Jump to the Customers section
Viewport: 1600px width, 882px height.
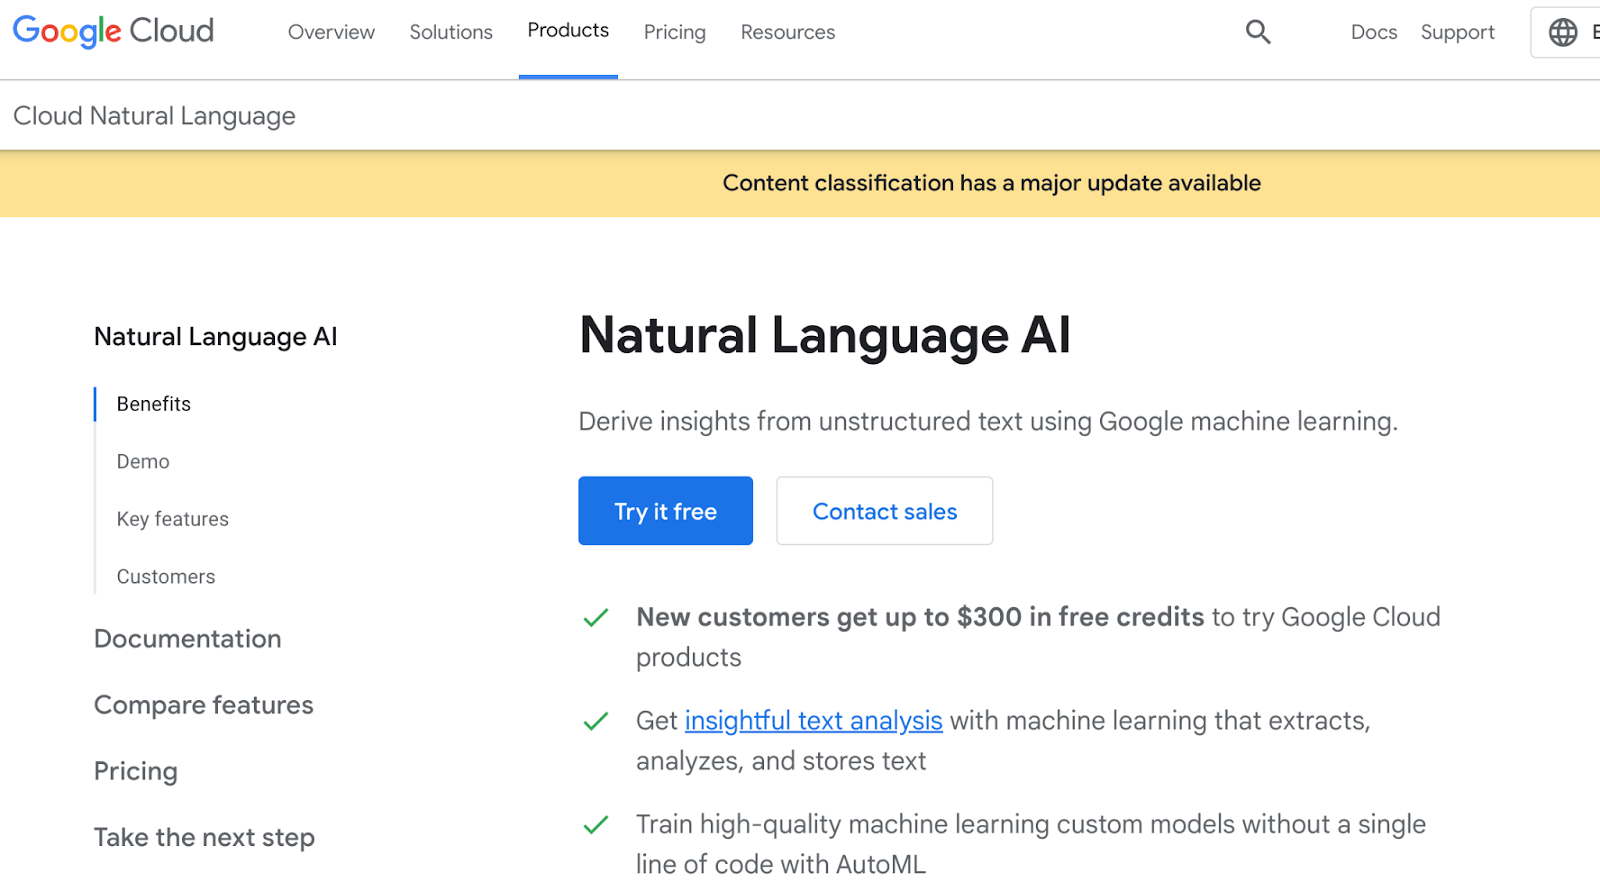point(166,577)
